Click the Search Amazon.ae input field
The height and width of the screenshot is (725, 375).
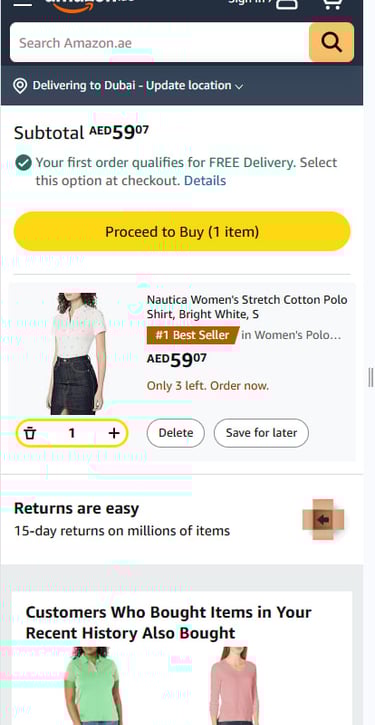point(160,43)
